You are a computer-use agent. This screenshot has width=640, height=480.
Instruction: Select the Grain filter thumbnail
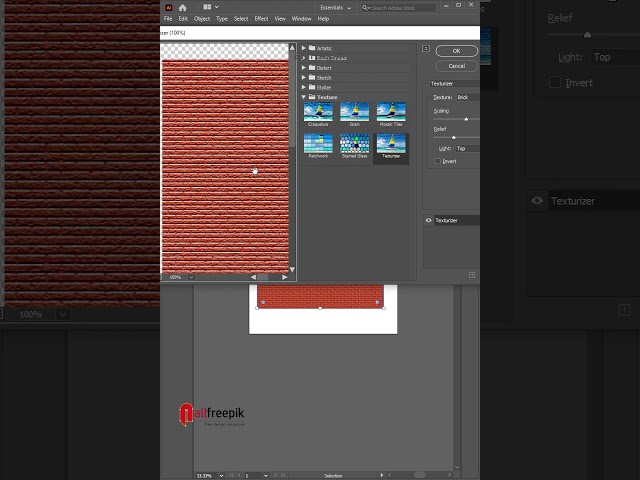(354, 112)
